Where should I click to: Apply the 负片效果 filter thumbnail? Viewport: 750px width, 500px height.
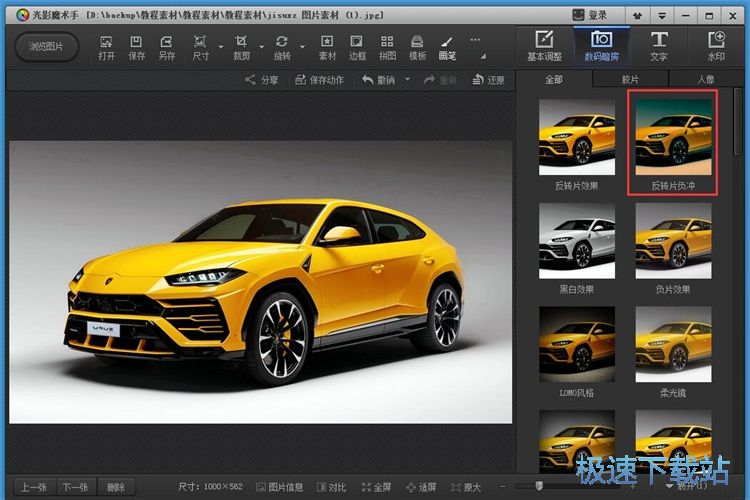pos(673,241)
